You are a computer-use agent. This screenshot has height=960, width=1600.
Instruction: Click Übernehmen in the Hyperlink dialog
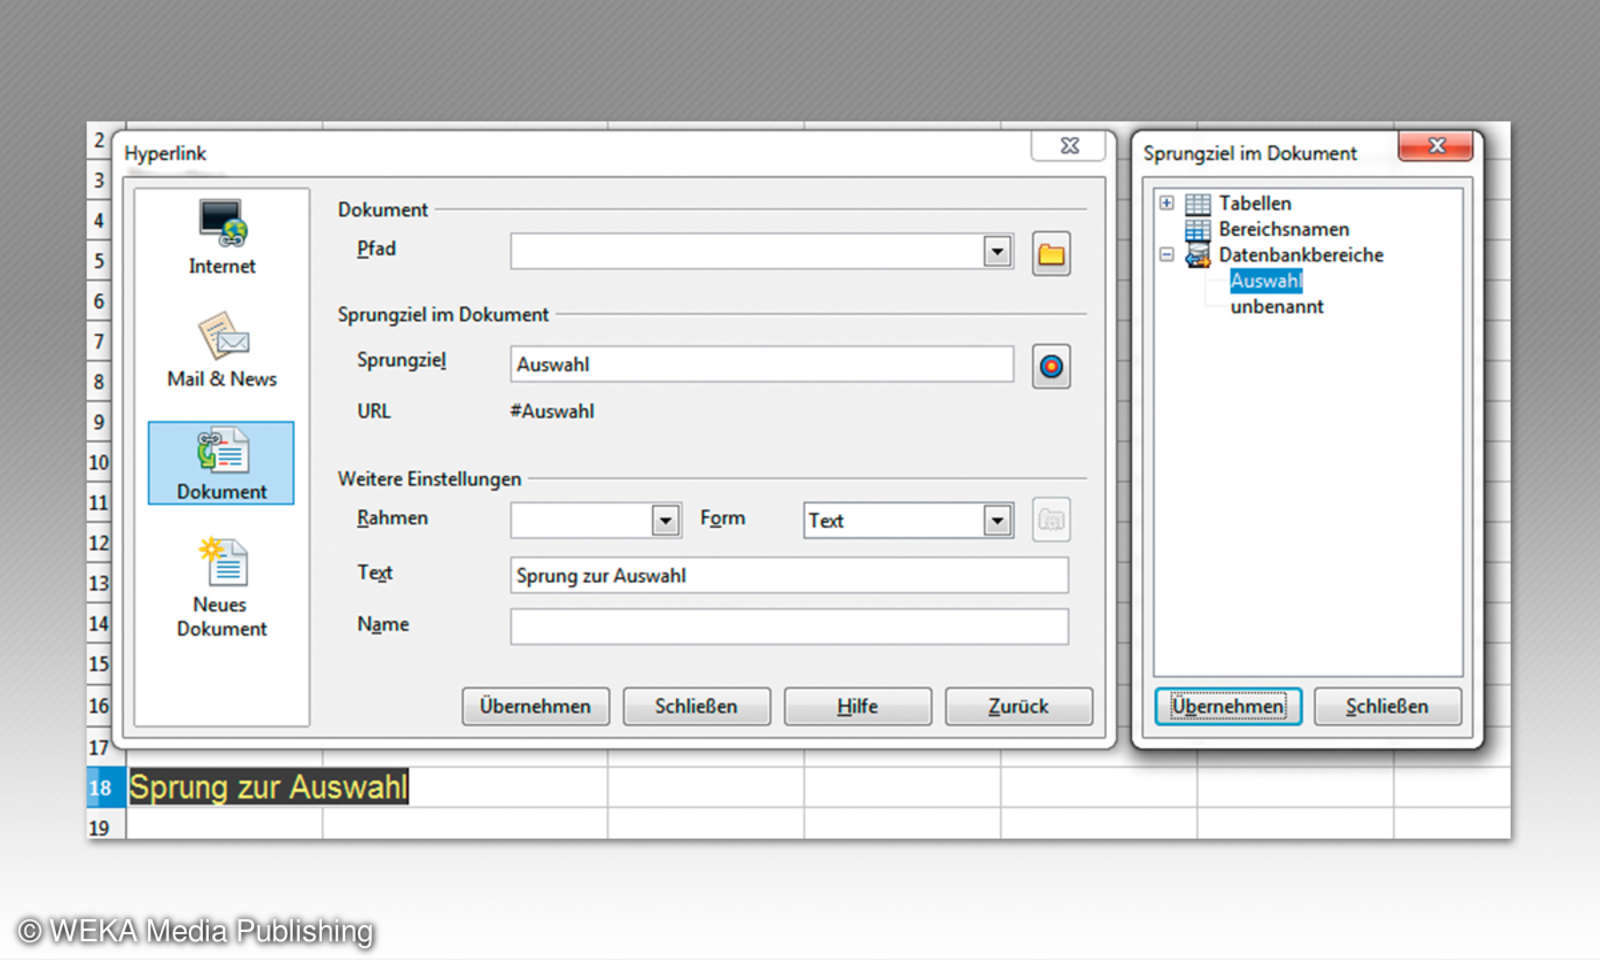click(x=536, y=707)
